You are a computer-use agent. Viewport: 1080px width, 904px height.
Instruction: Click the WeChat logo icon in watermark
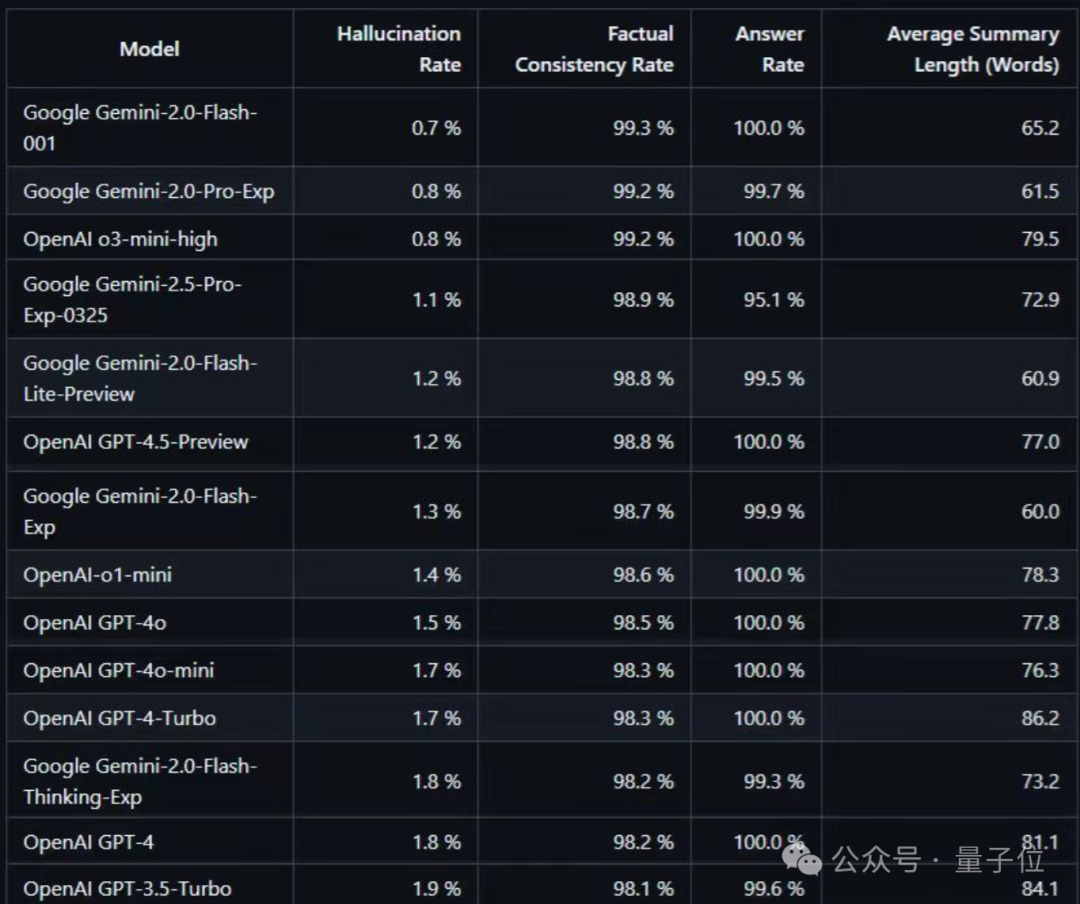[x=802, y=859]
